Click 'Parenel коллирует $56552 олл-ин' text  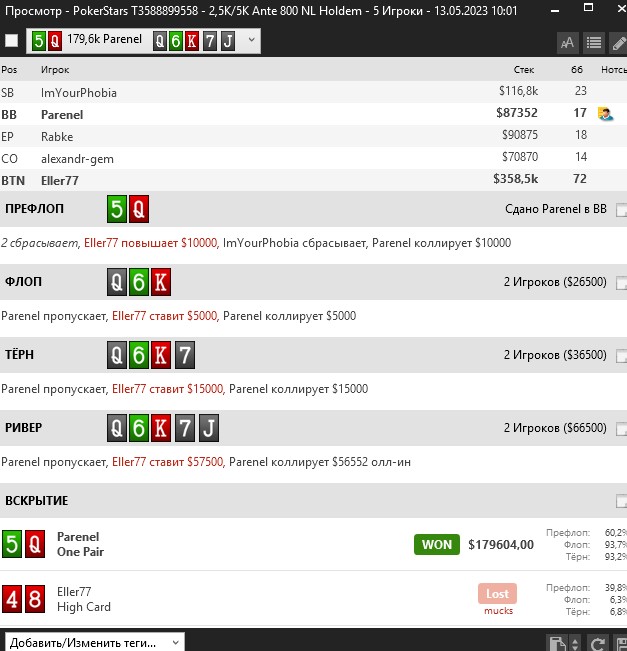[320, 462]
